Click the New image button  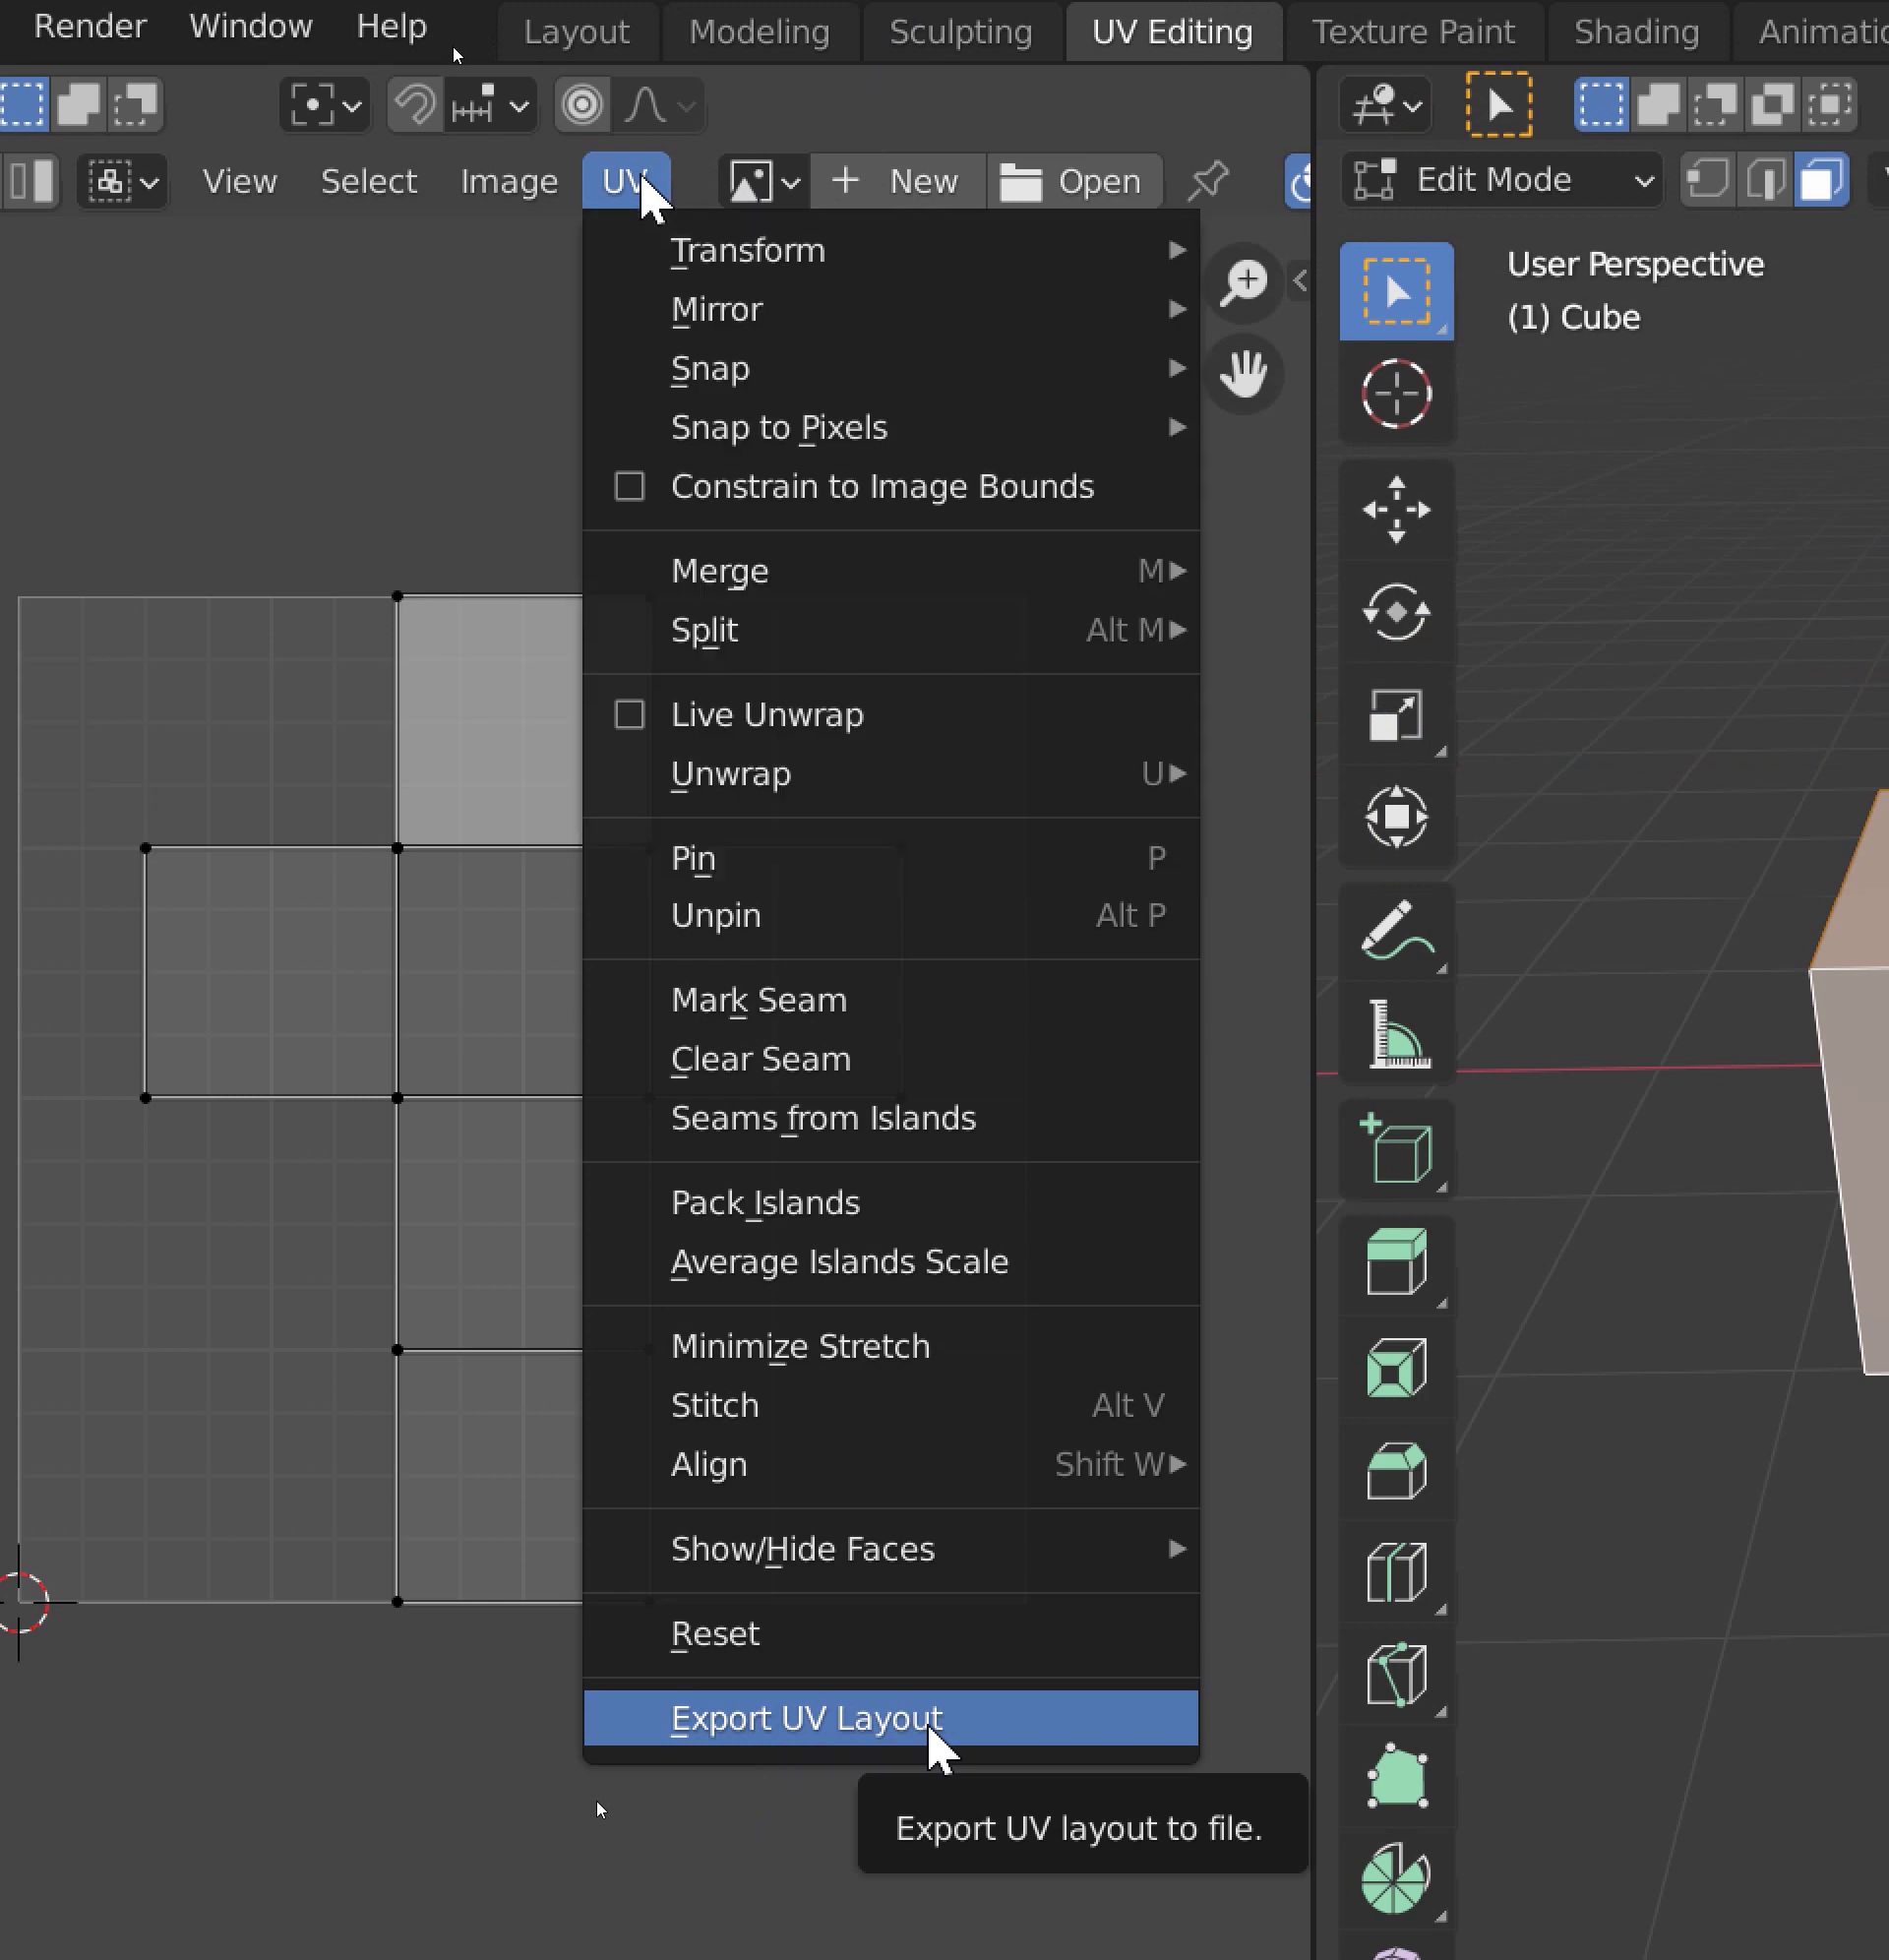point(897,182)
